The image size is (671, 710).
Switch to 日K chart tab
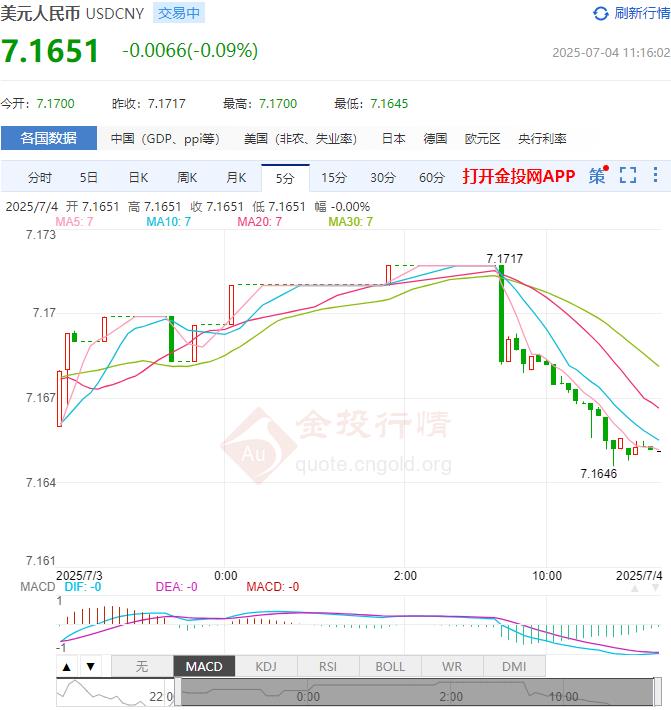point(138,178)
